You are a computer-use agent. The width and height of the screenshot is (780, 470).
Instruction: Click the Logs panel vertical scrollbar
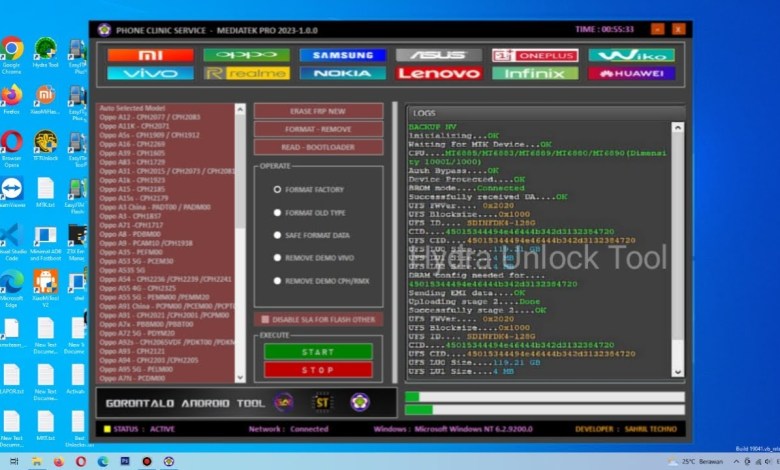[x=678, y=250]
